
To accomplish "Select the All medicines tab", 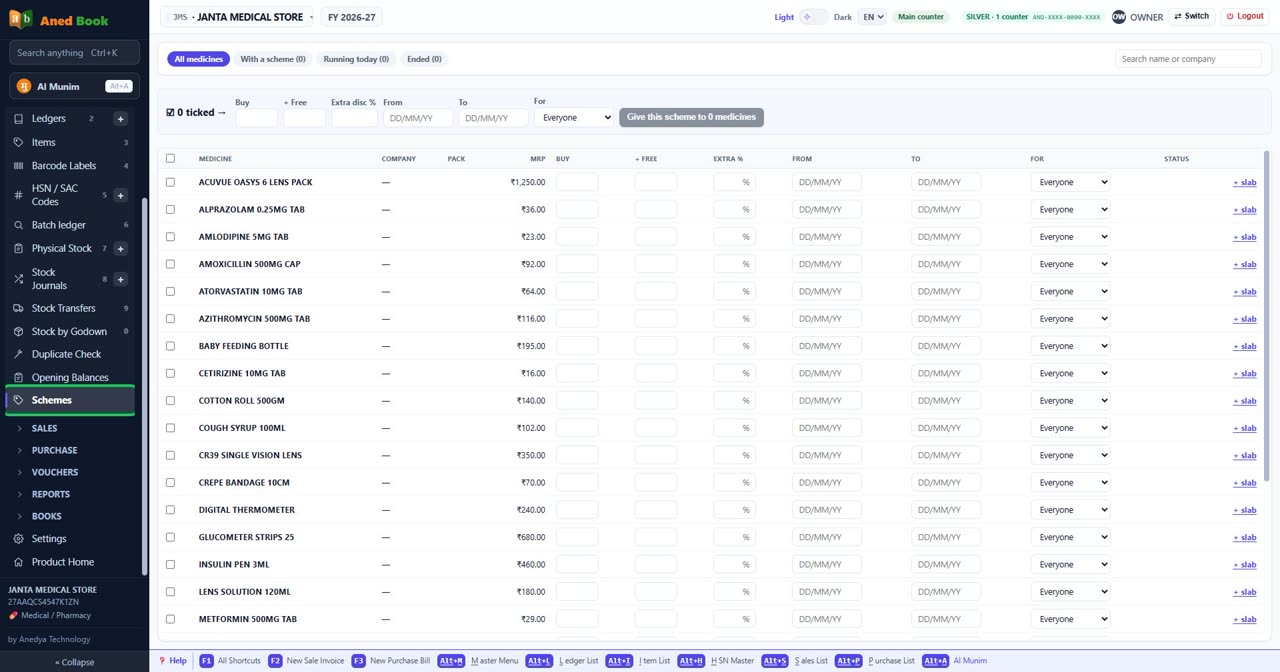I will [x=199, y=59].
